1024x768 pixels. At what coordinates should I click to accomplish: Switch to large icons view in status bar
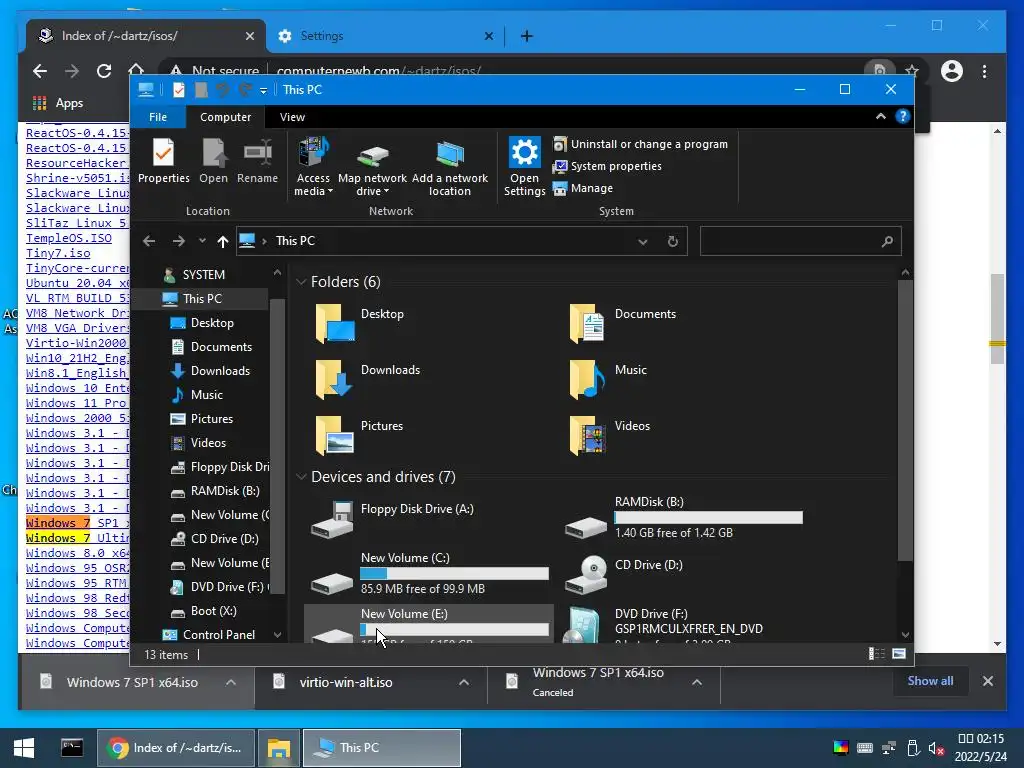[899, 654]
